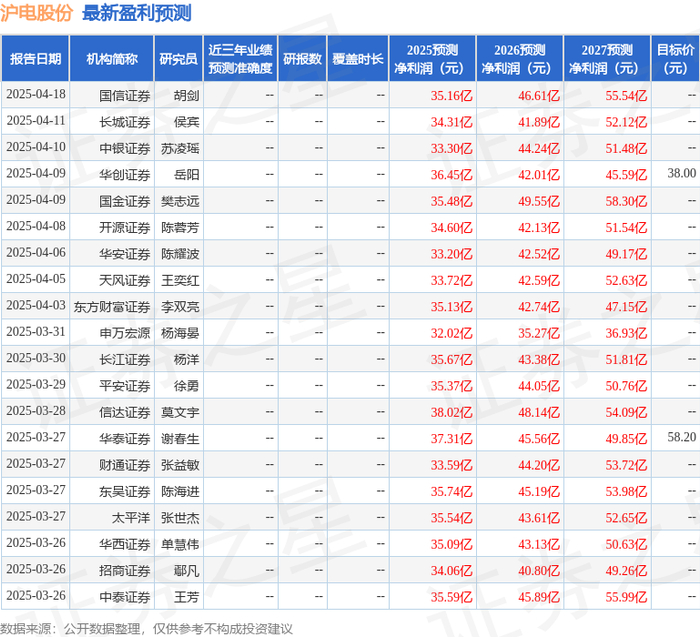Click the 55.54亿 profit value

tap(626, 96)
